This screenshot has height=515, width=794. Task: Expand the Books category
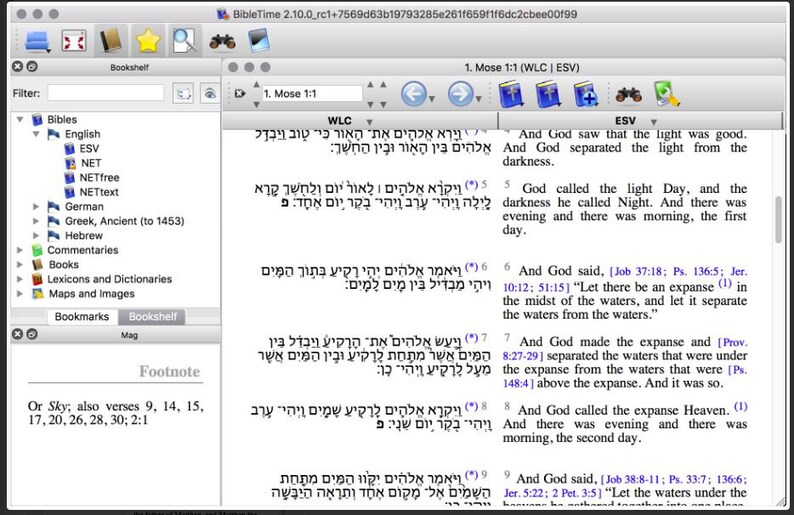pos(20,264)
